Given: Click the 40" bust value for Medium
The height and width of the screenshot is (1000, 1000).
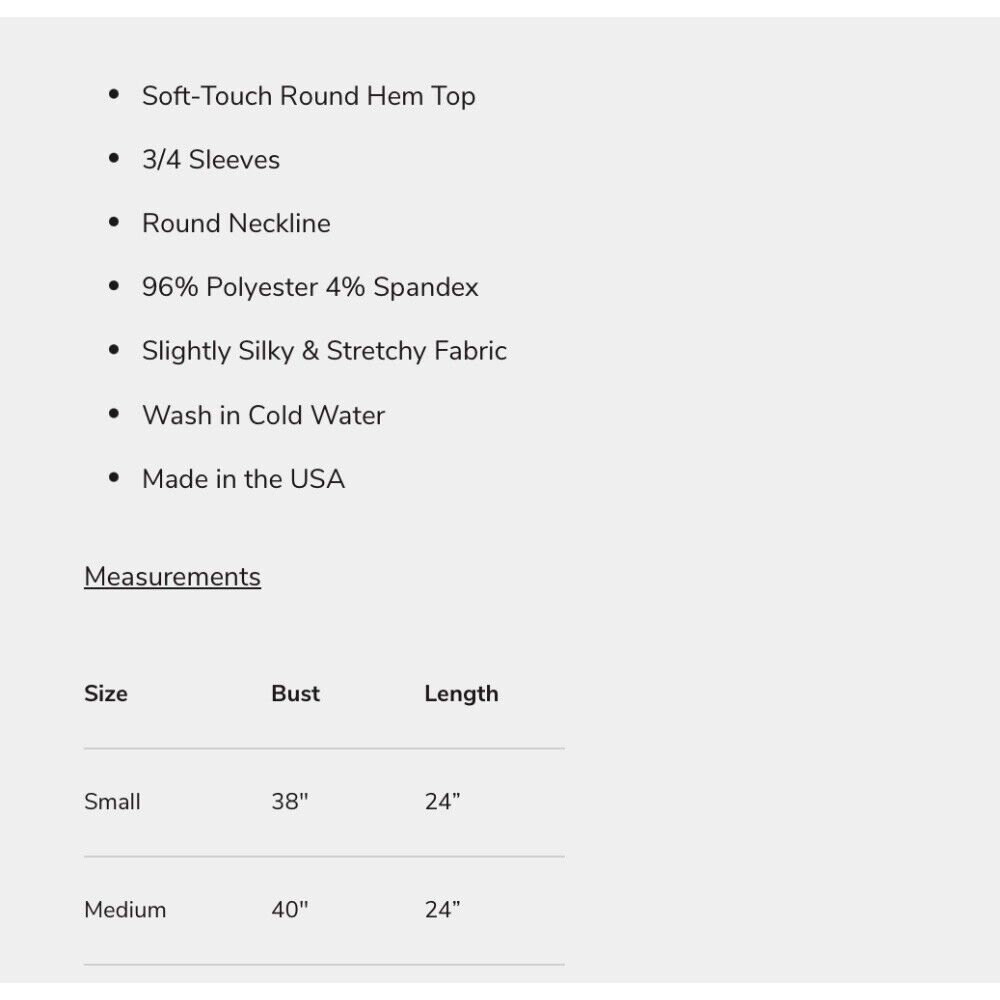Looking at the screenshot, I should (290, 909).
